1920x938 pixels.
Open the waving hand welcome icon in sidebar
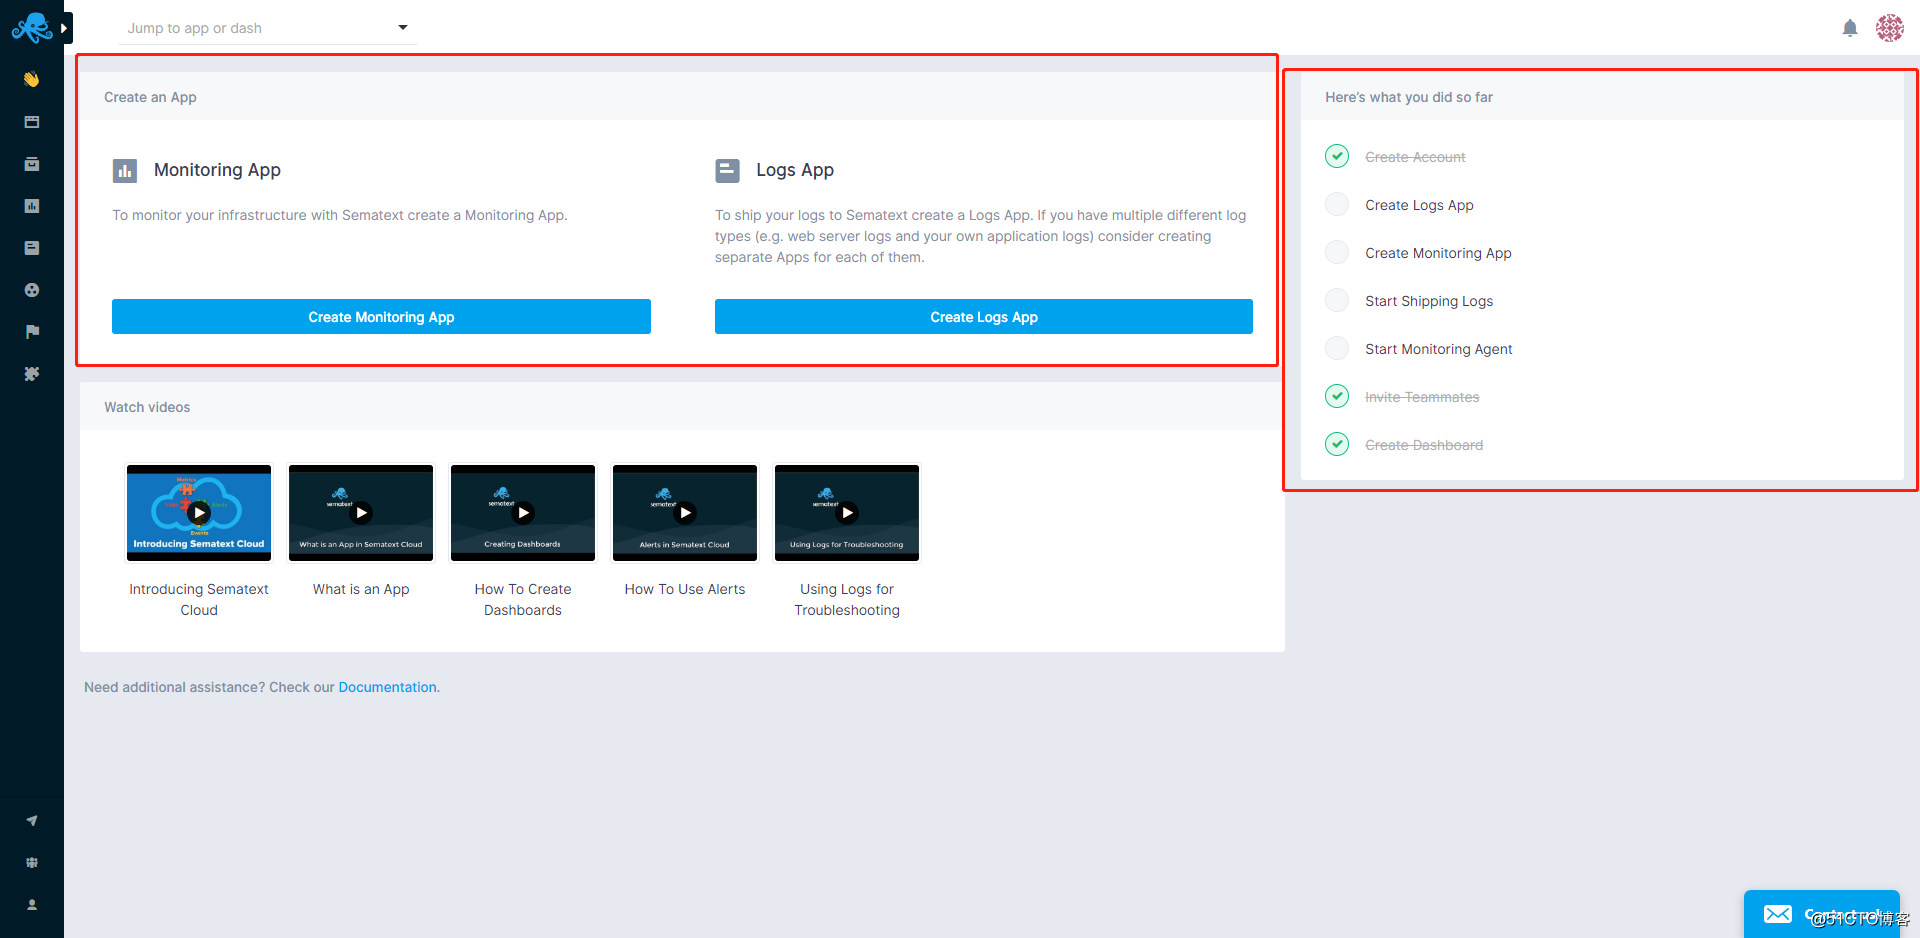[32, 79]
